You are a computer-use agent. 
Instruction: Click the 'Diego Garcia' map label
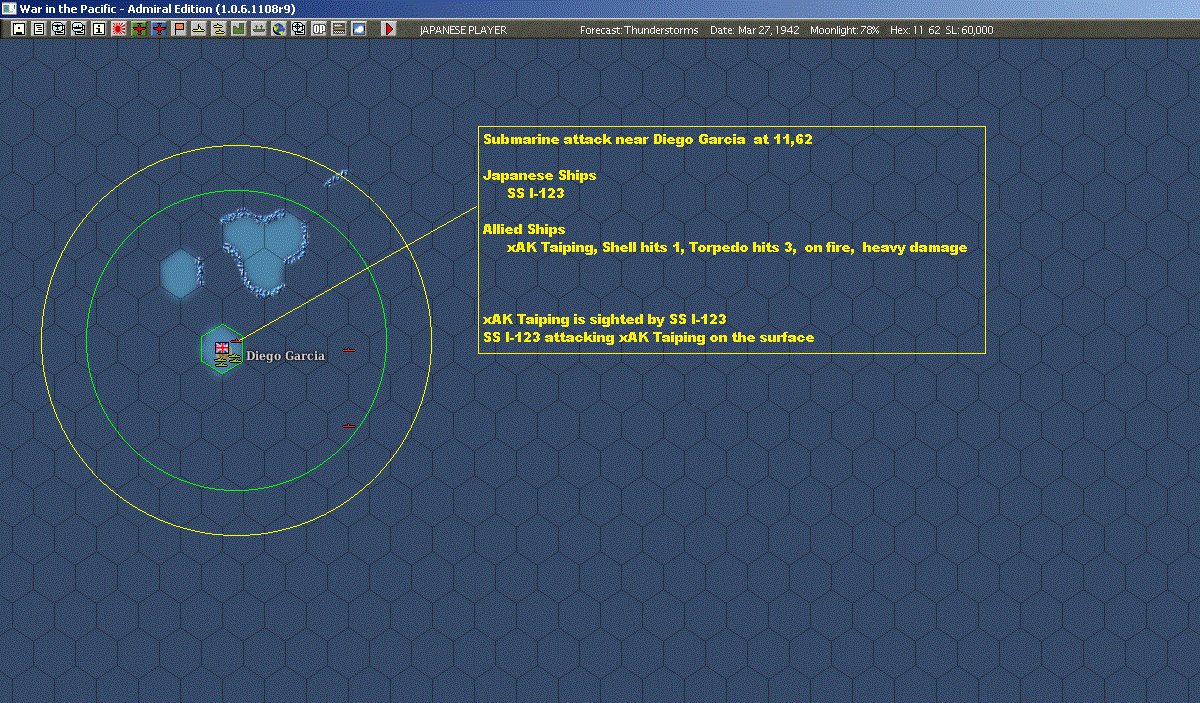coord(285,356)
